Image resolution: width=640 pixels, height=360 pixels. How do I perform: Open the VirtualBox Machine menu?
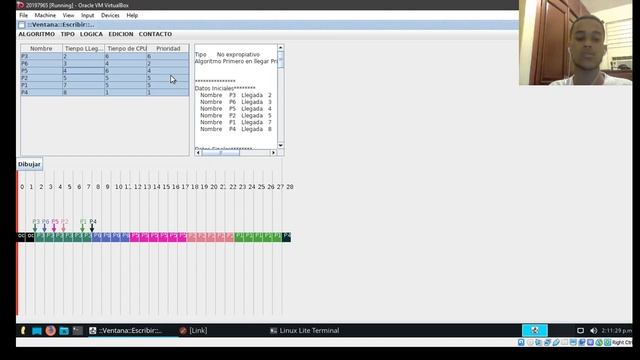click(x=45, y=16)
